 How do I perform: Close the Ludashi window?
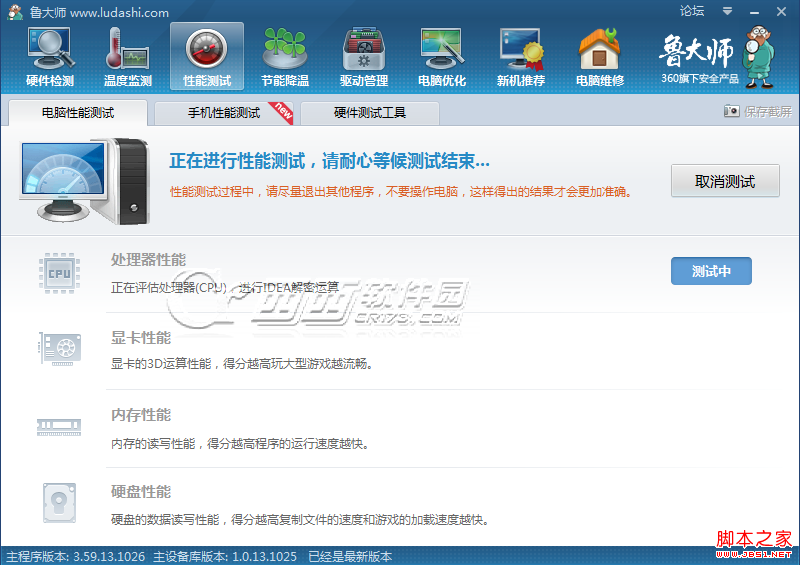coord(781,11)
